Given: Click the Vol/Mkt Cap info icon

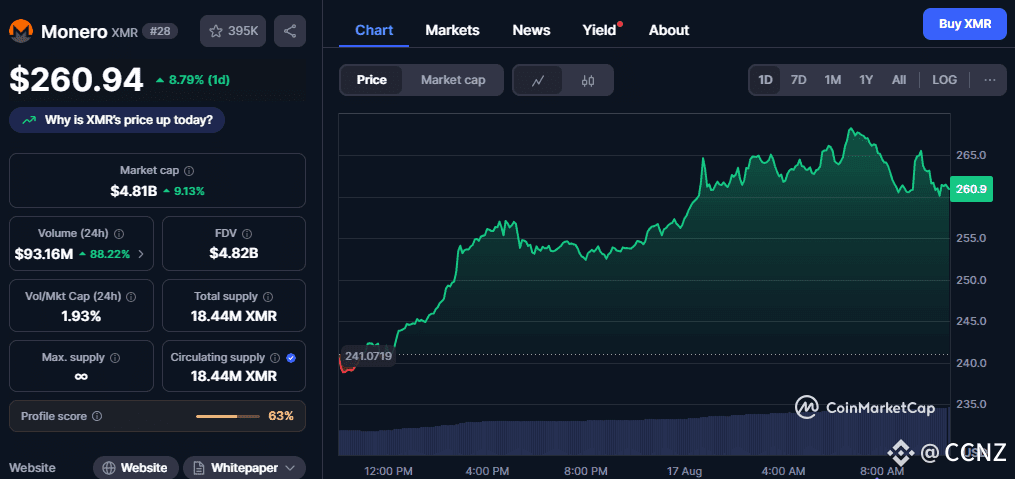Looking at the screenshot, I should pos(131,296).
